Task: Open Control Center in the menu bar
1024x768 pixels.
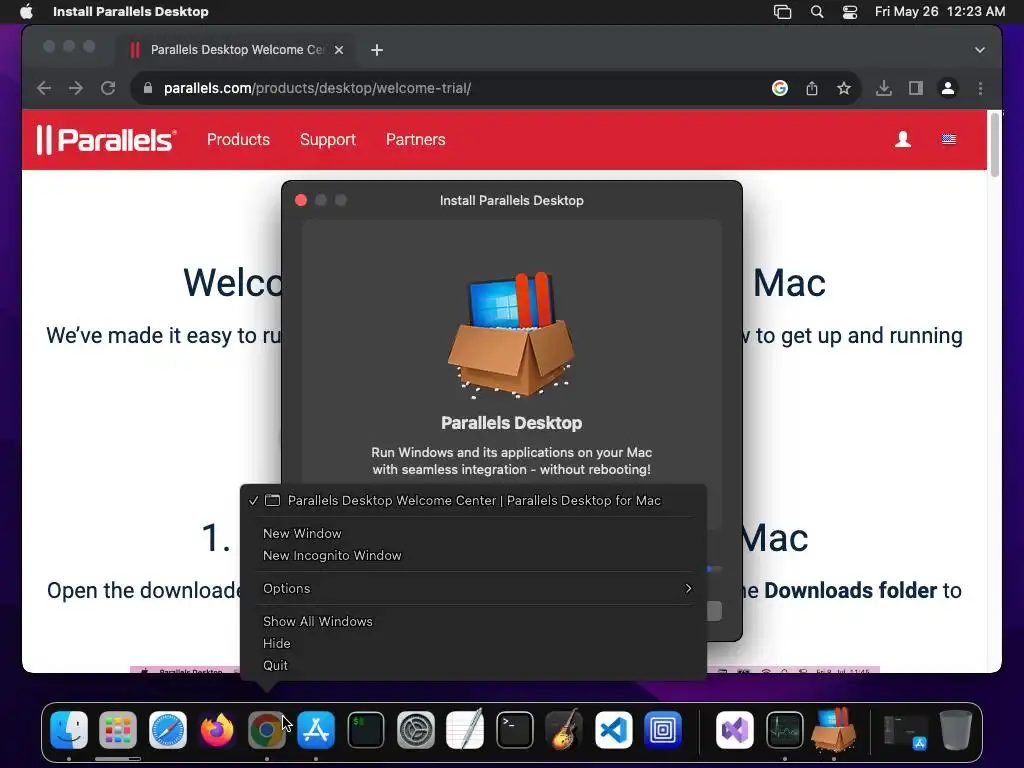Action: point(850,12)
